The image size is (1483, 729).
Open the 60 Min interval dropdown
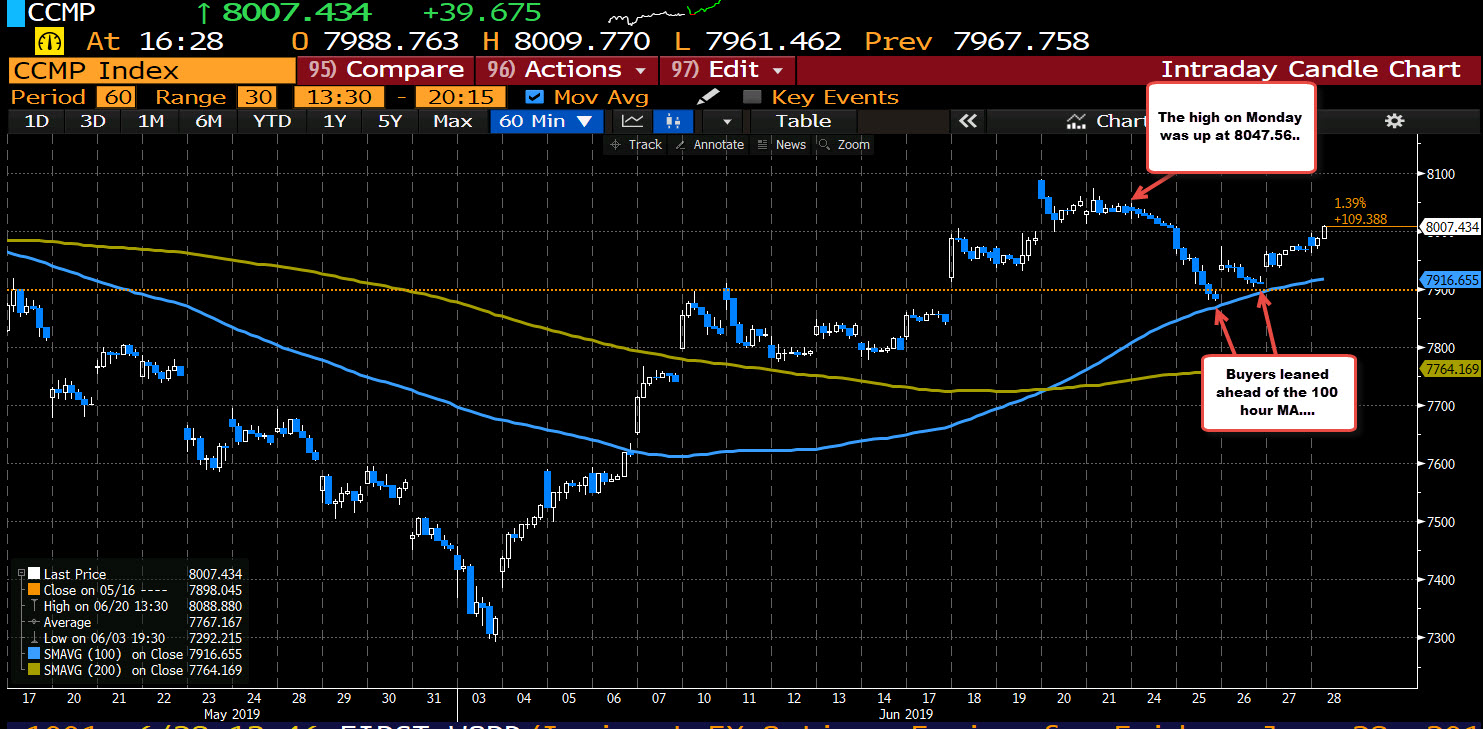pos(546,121)
